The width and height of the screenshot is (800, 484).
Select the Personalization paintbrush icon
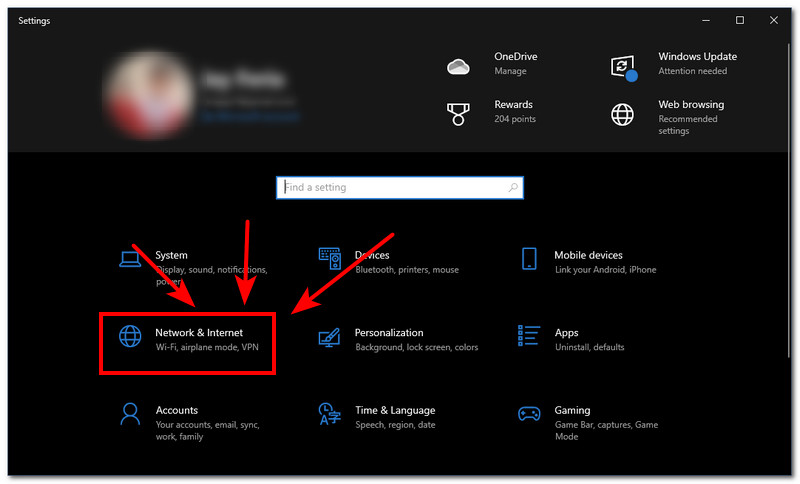pyautogui.click(x=329, y=338)
